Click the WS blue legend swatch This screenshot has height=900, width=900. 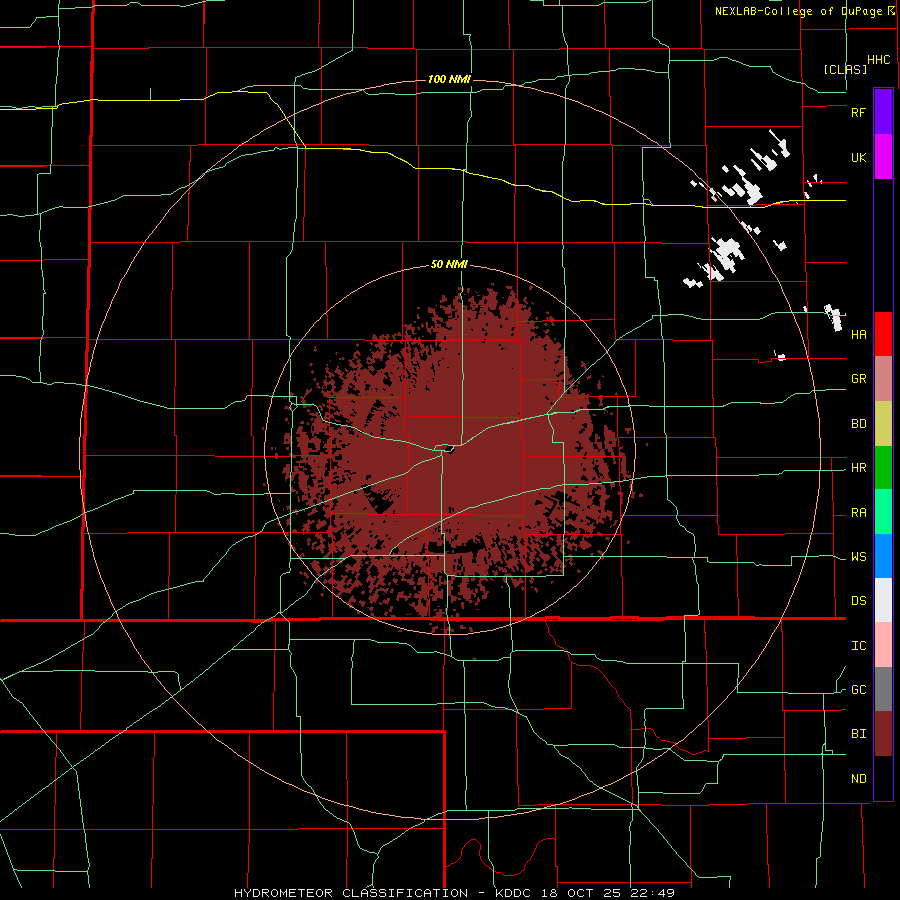tap(883, 556)
